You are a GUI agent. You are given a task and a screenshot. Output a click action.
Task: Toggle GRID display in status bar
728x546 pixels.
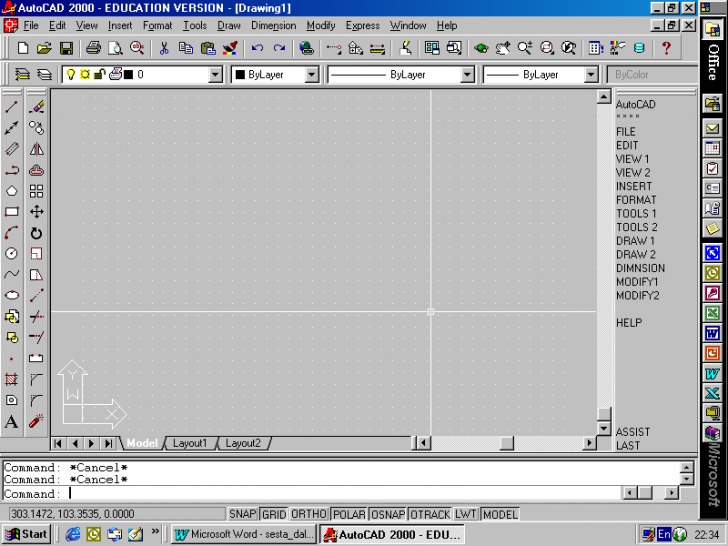(x=274, y=514)
